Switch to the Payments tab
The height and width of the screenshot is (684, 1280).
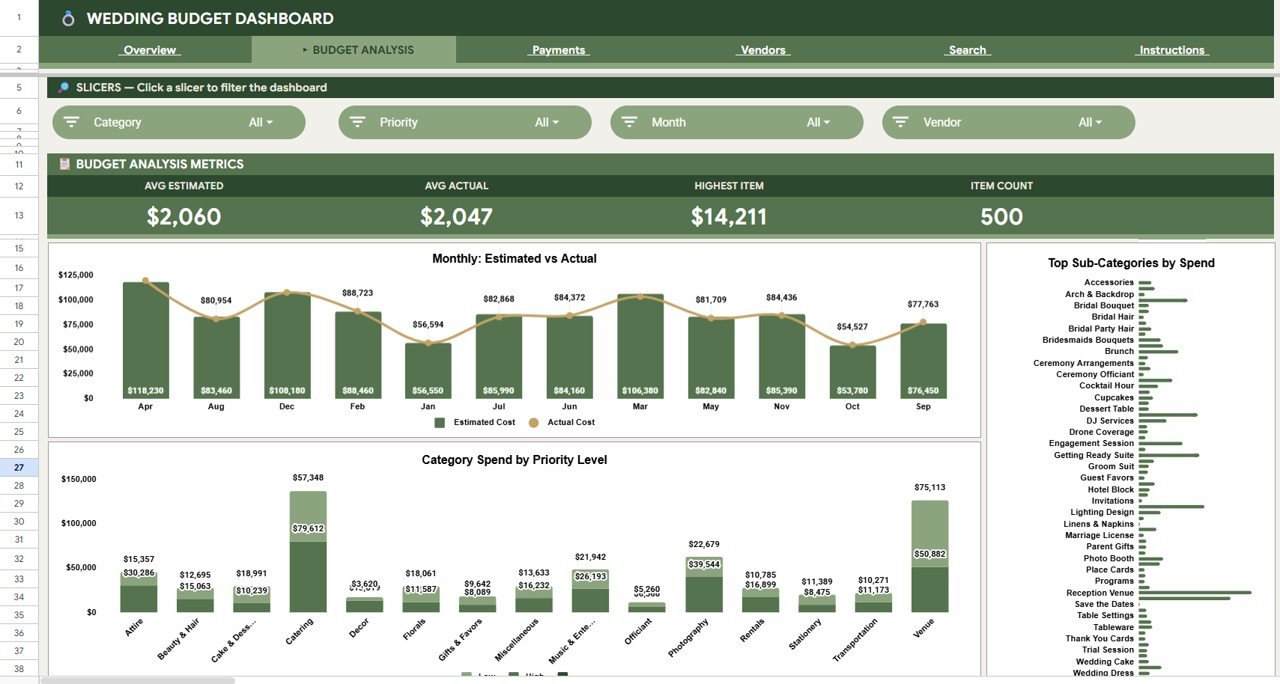[x=558, y=49]
